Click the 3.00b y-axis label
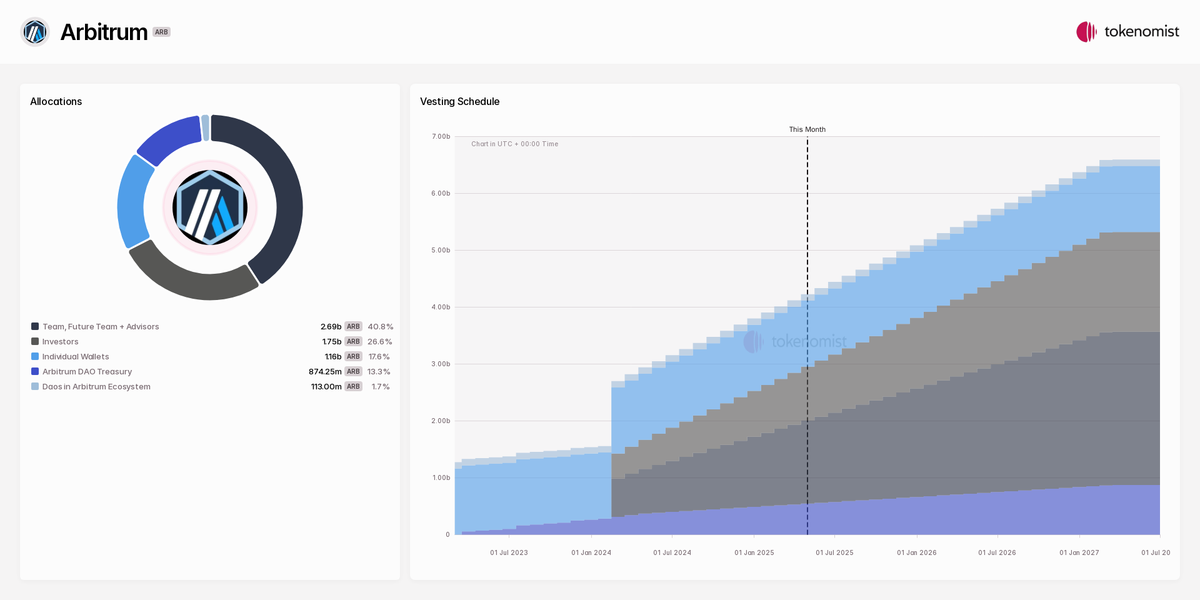The width and height of the screenshot is (1200, 600). pyautogui.click(x=440, y=364)
